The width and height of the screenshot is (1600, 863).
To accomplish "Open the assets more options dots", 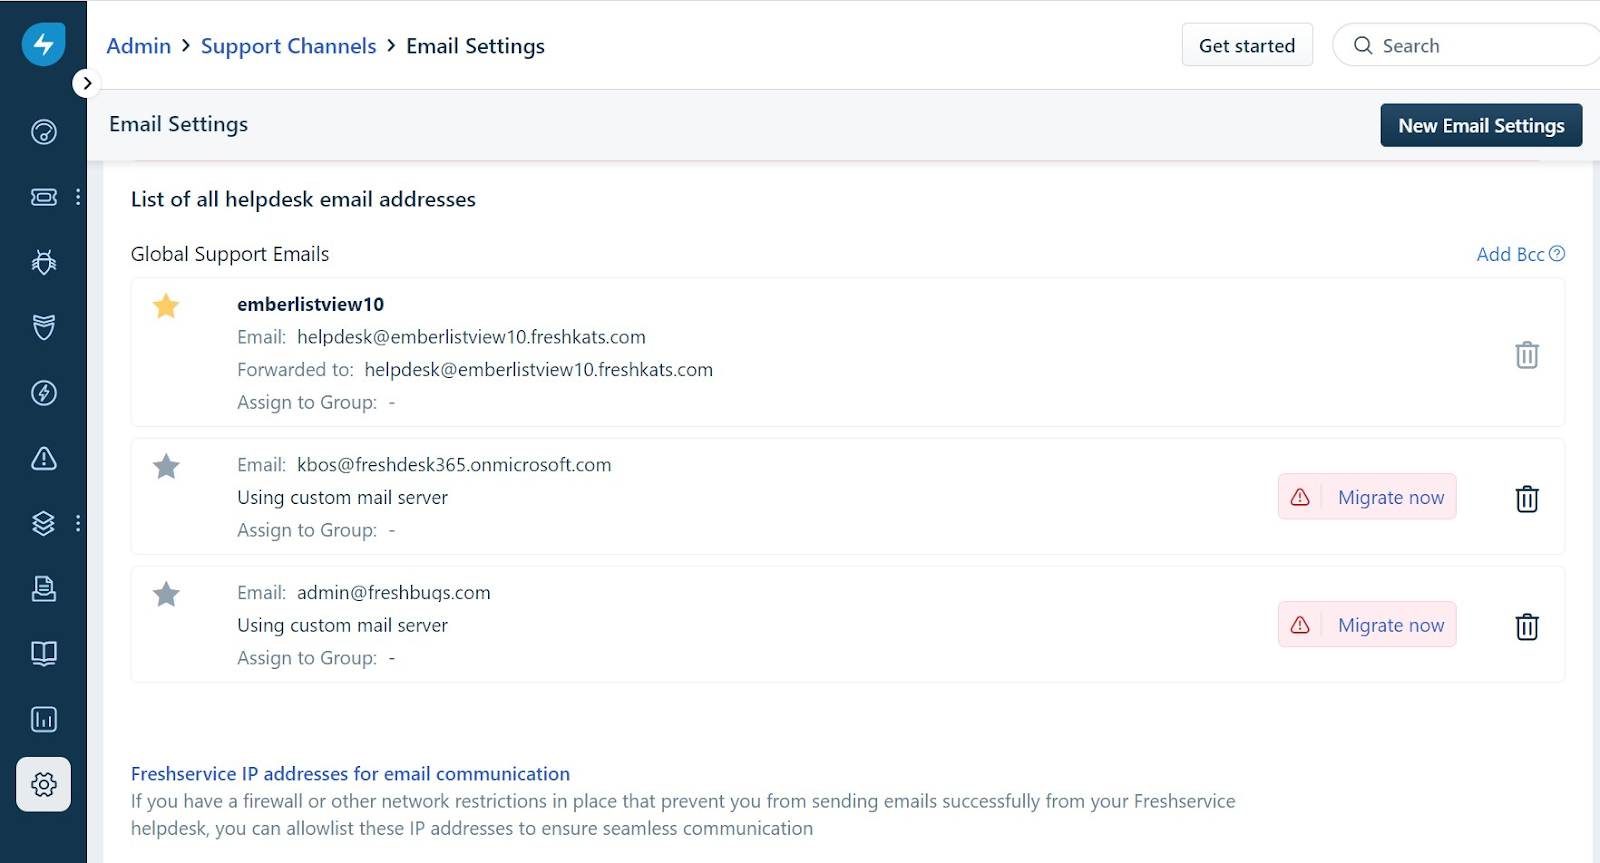I will click(78, 523).
